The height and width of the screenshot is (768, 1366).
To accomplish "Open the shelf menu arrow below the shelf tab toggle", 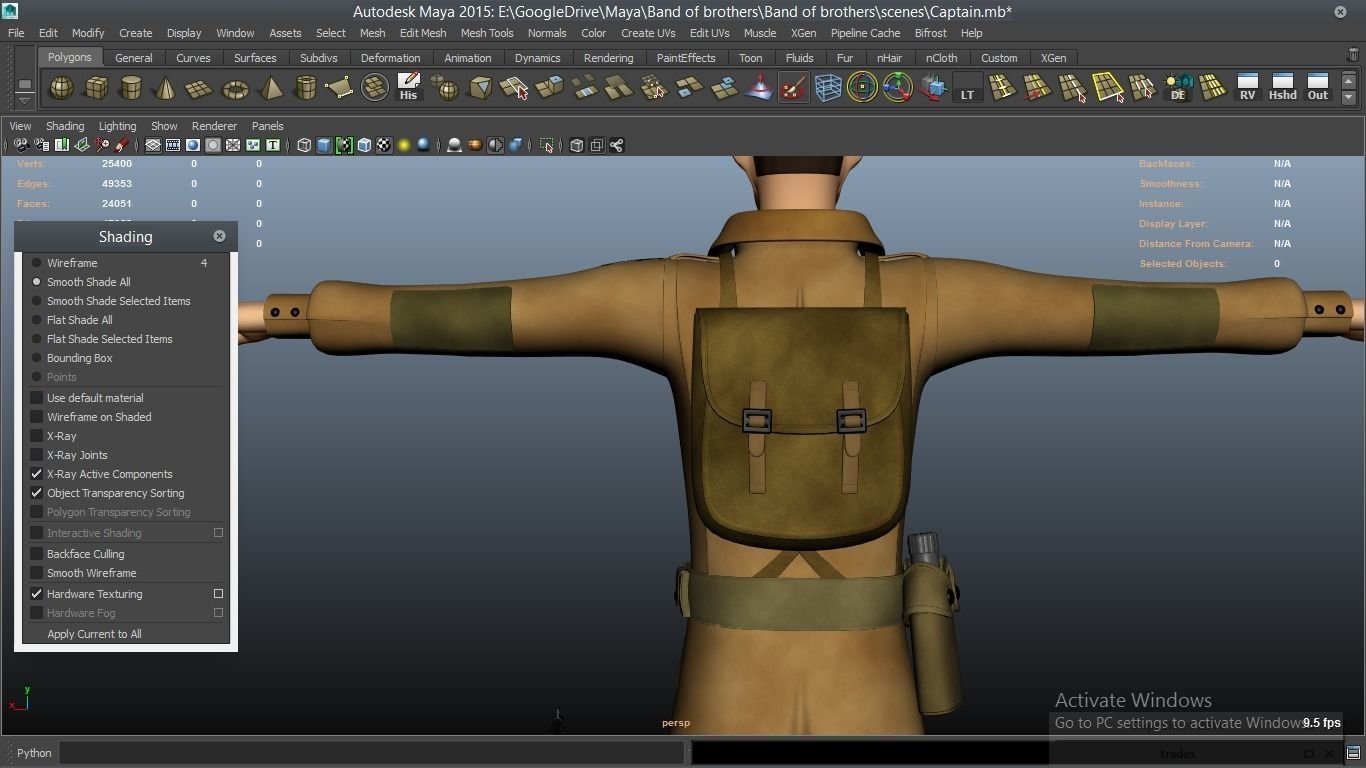I will pos(25,99).
